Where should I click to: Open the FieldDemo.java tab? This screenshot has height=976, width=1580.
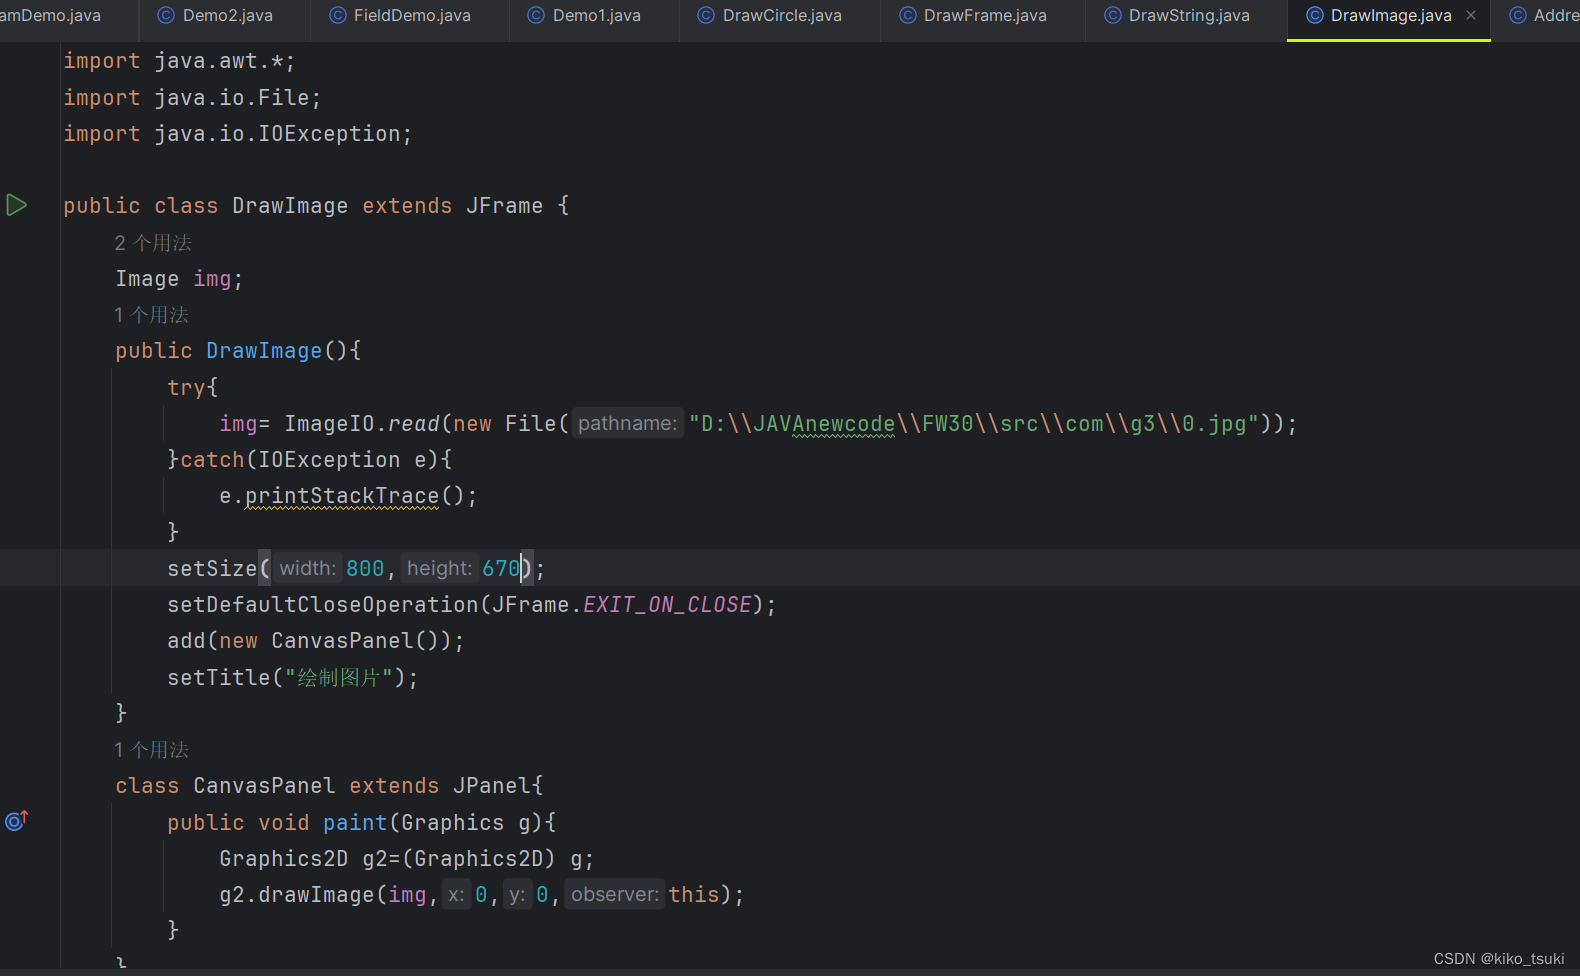click(x=400, y=15)
